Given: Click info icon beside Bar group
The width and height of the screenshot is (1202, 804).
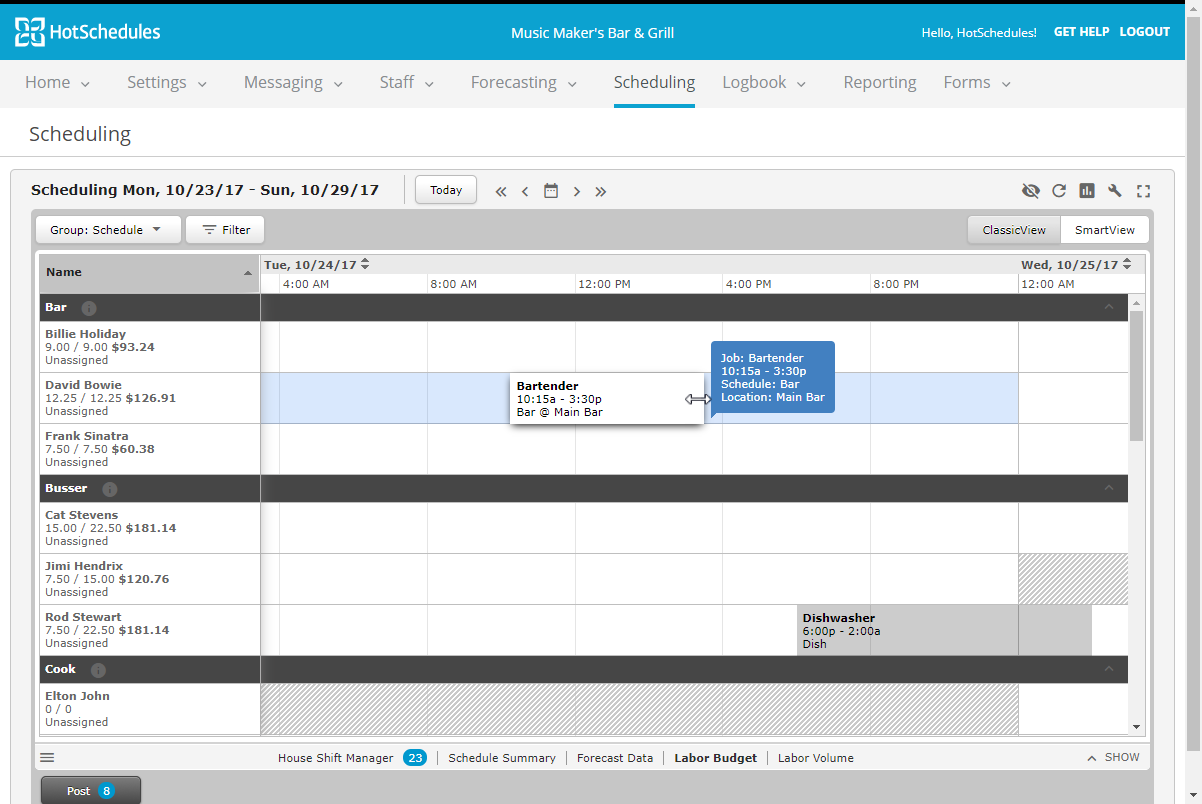Looking at the screenshot, I should tap(89, 308).
